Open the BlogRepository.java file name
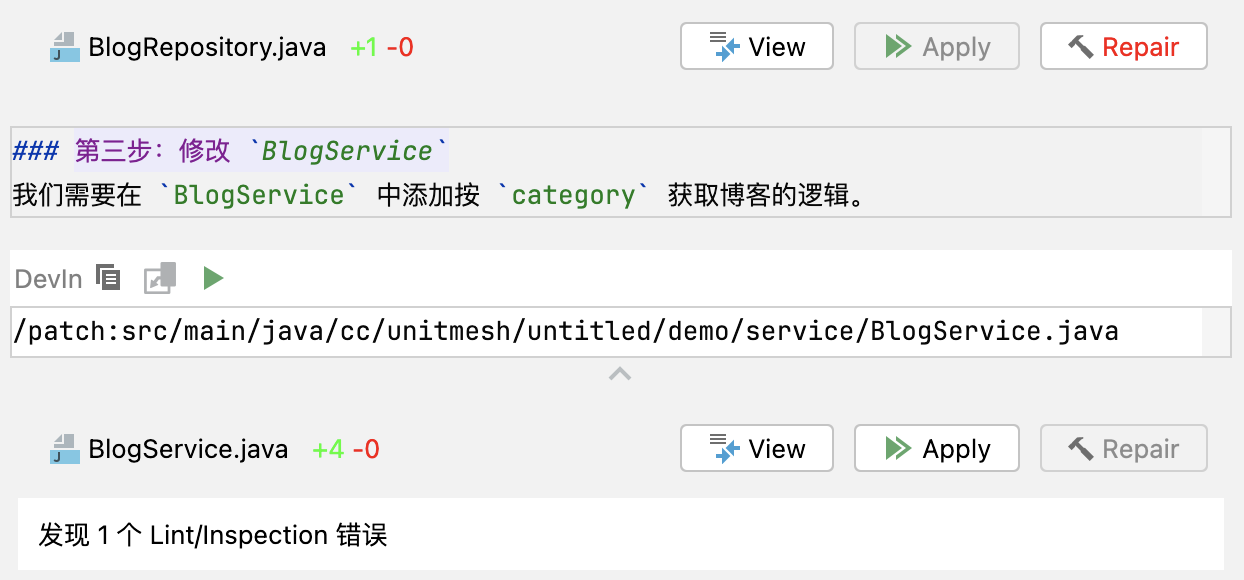The height and width of the screenshot is (580, 1244). pos(207,47)
